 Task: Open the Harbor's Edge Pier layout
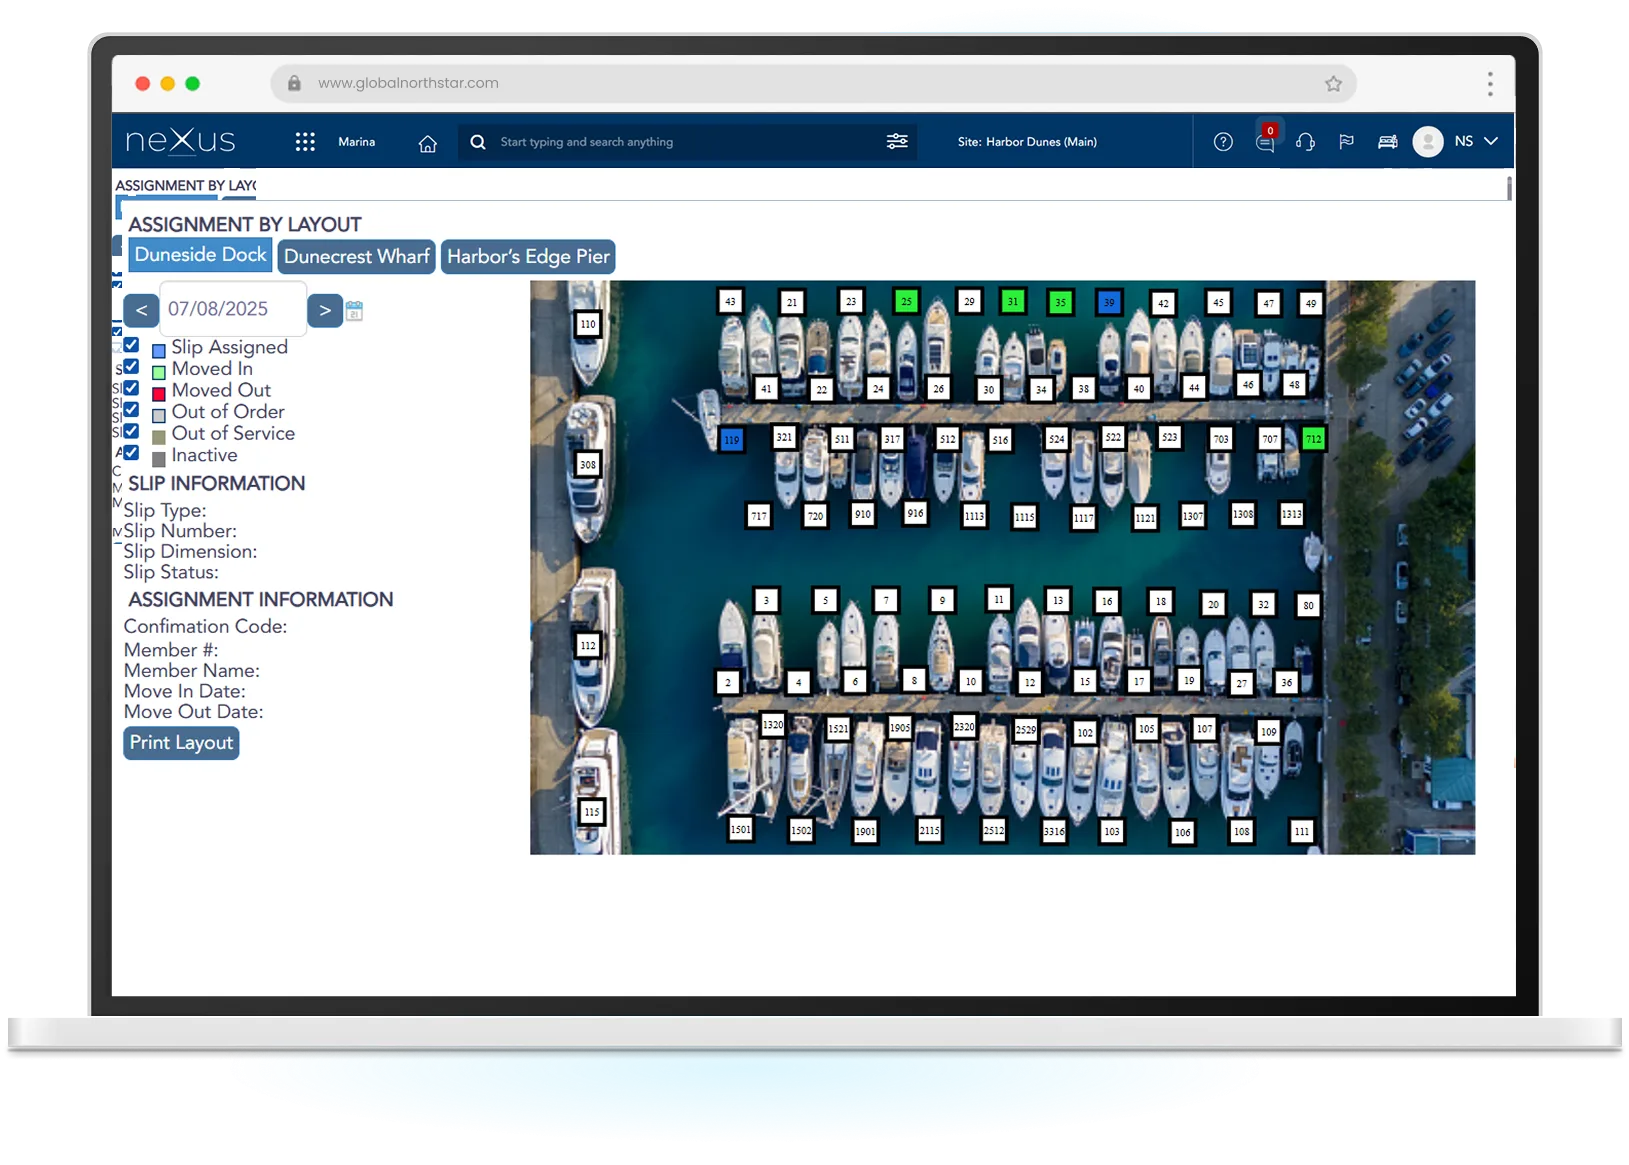point(528,256)
